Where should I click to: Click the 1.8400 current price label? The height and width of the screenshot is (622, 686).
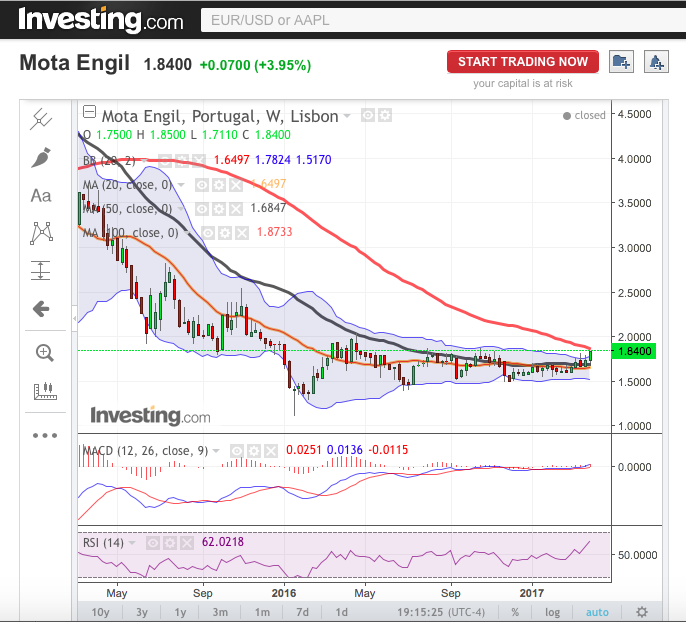click(634, 351)
